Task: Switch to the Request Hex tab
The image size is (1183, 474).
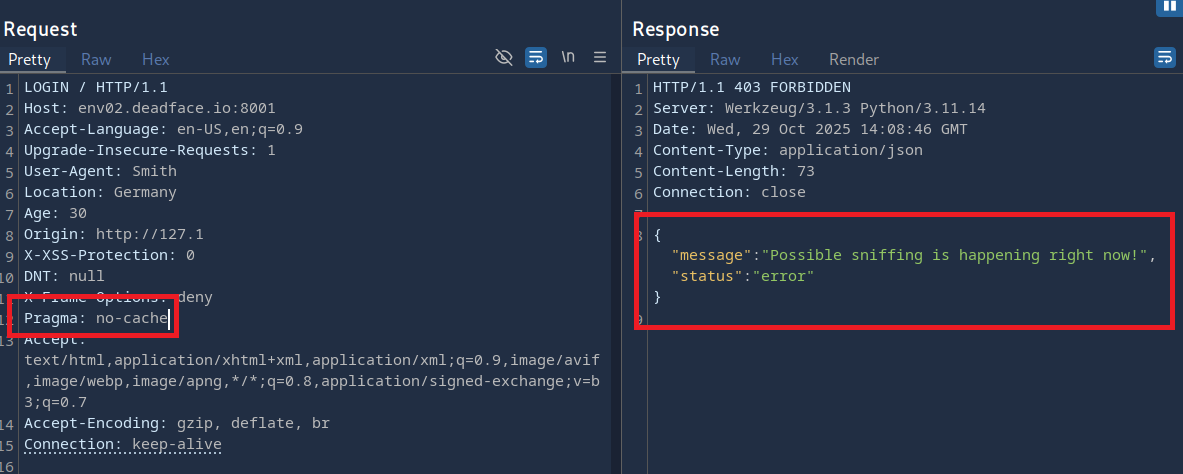Action: pyautogui.click(x=155, y=59)
